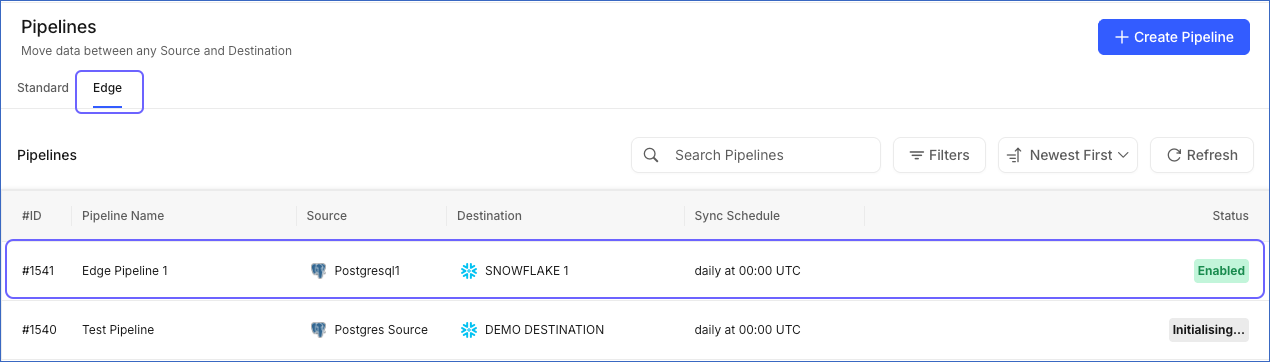Click the search magnifier icon
This screenshot has height=362, width=1270.
pyautogui.click(x=651, y=155)
